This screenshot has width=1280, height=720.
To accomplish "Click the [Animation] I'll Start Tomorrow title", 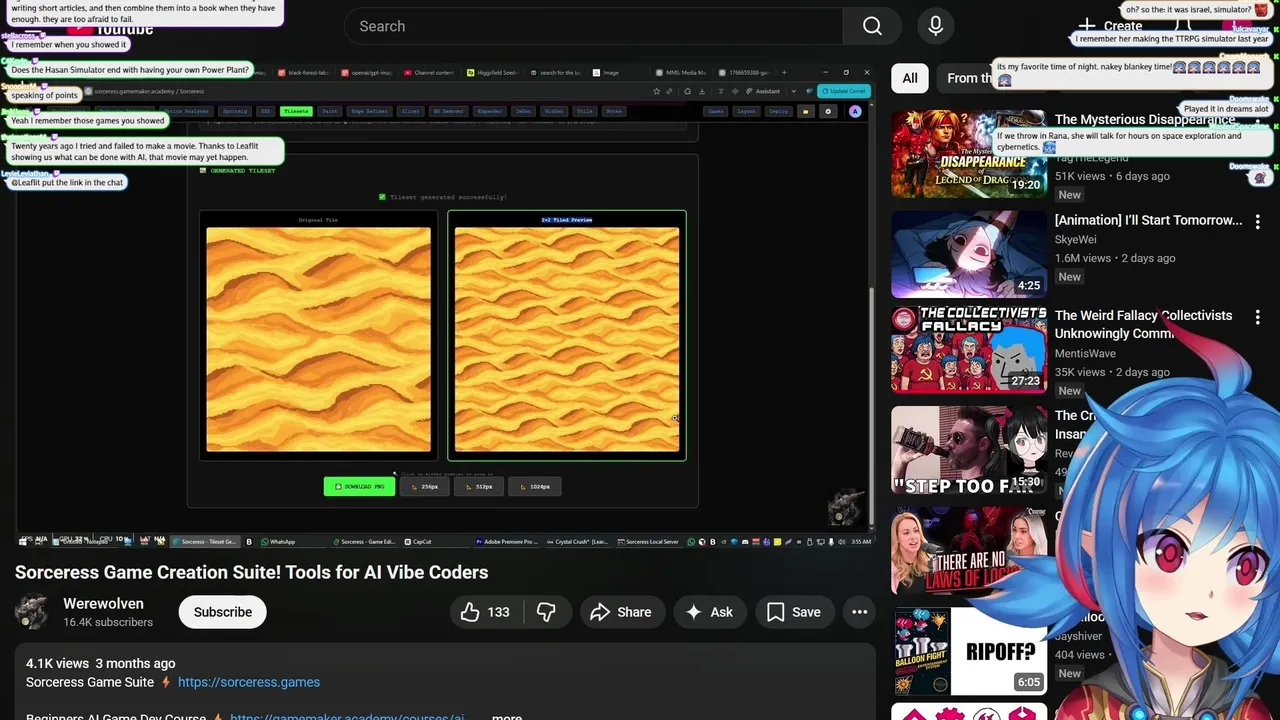I will 1148,220.
